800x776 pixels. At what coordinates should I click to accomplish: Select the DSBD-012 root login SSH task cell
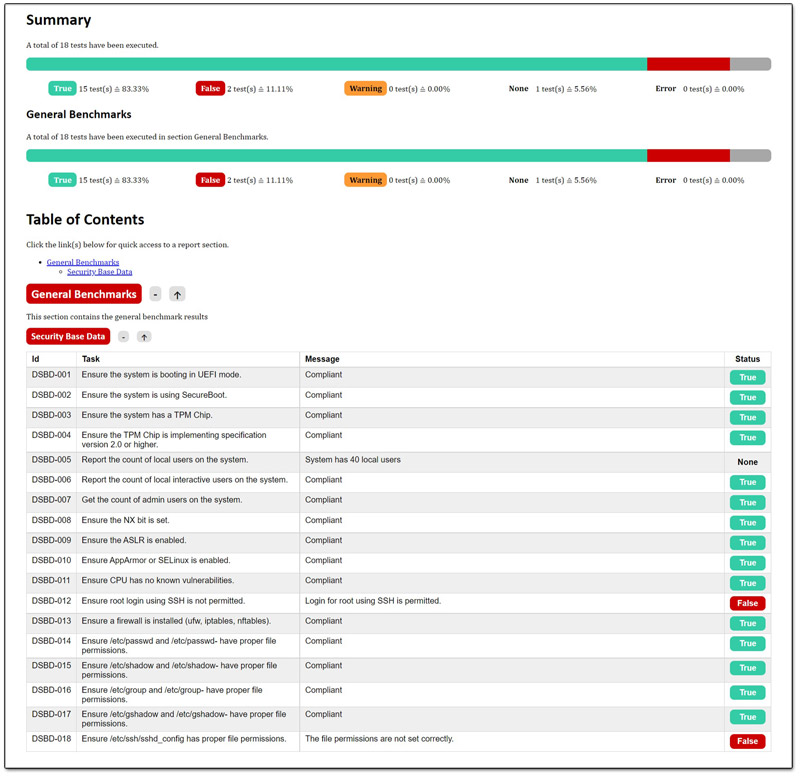187,601
